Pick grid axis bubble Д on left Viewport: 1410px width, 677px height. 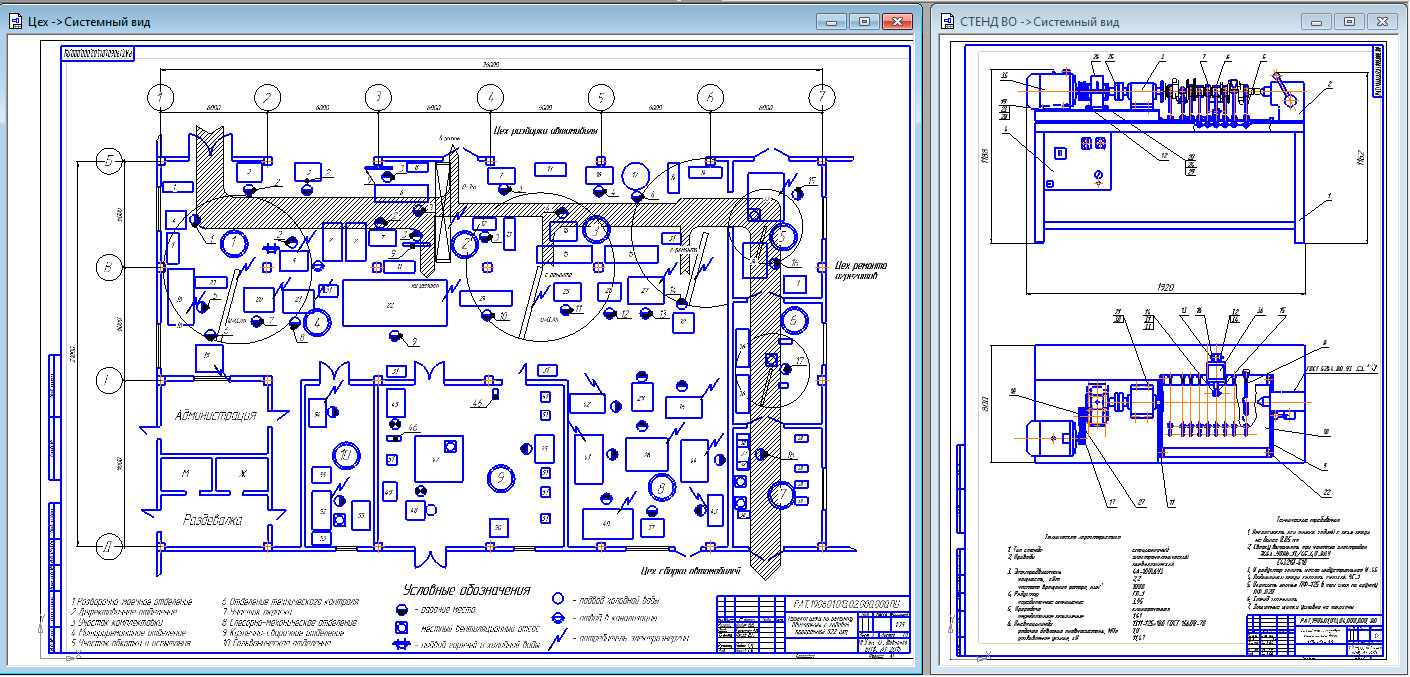pos(110,546)
